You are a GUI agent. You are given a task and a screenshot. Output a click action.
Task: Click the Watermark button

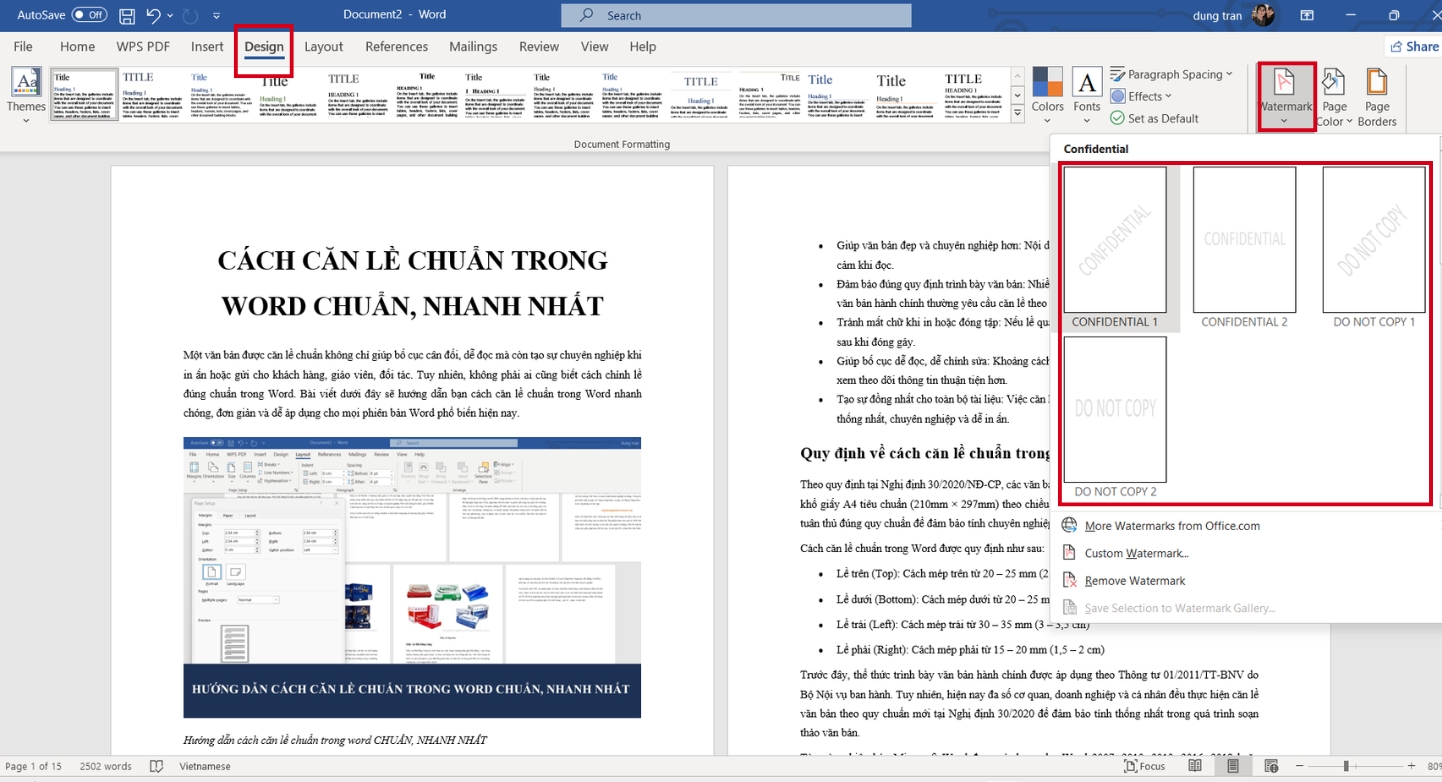pos(1285,96)
